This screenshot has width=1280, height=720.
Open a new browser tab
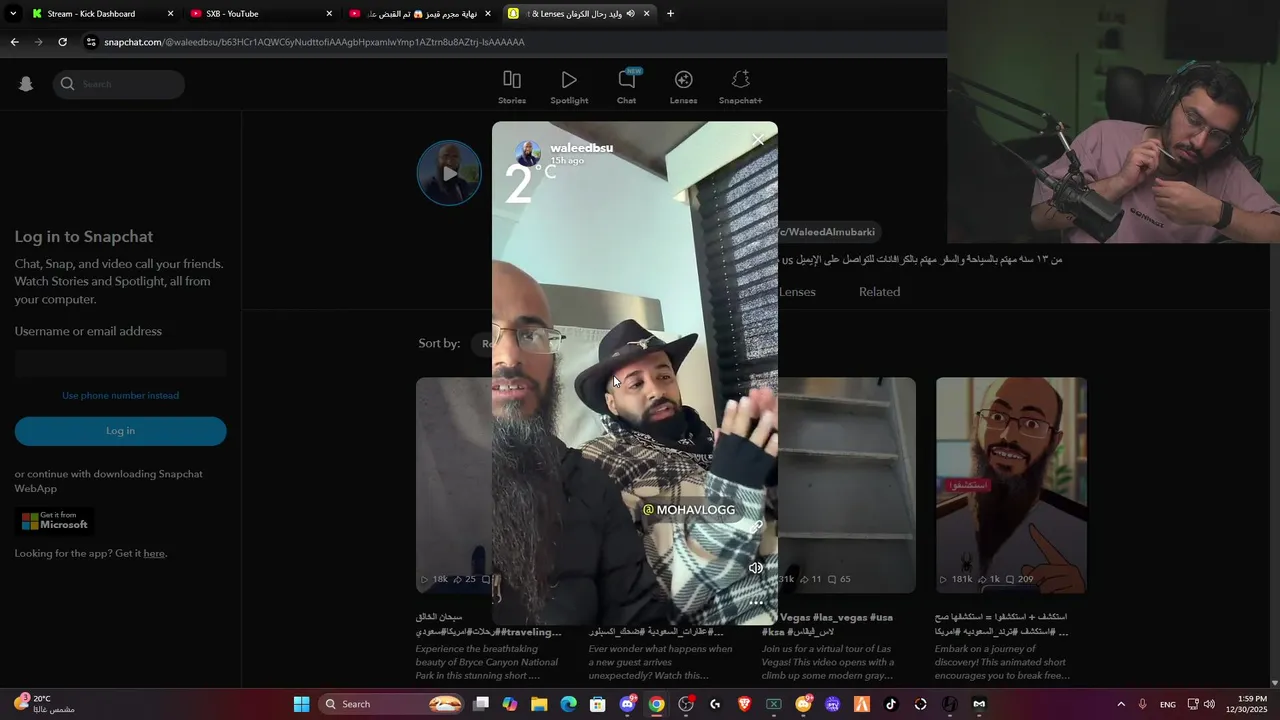pyautogui.click(x=670, y=14)
